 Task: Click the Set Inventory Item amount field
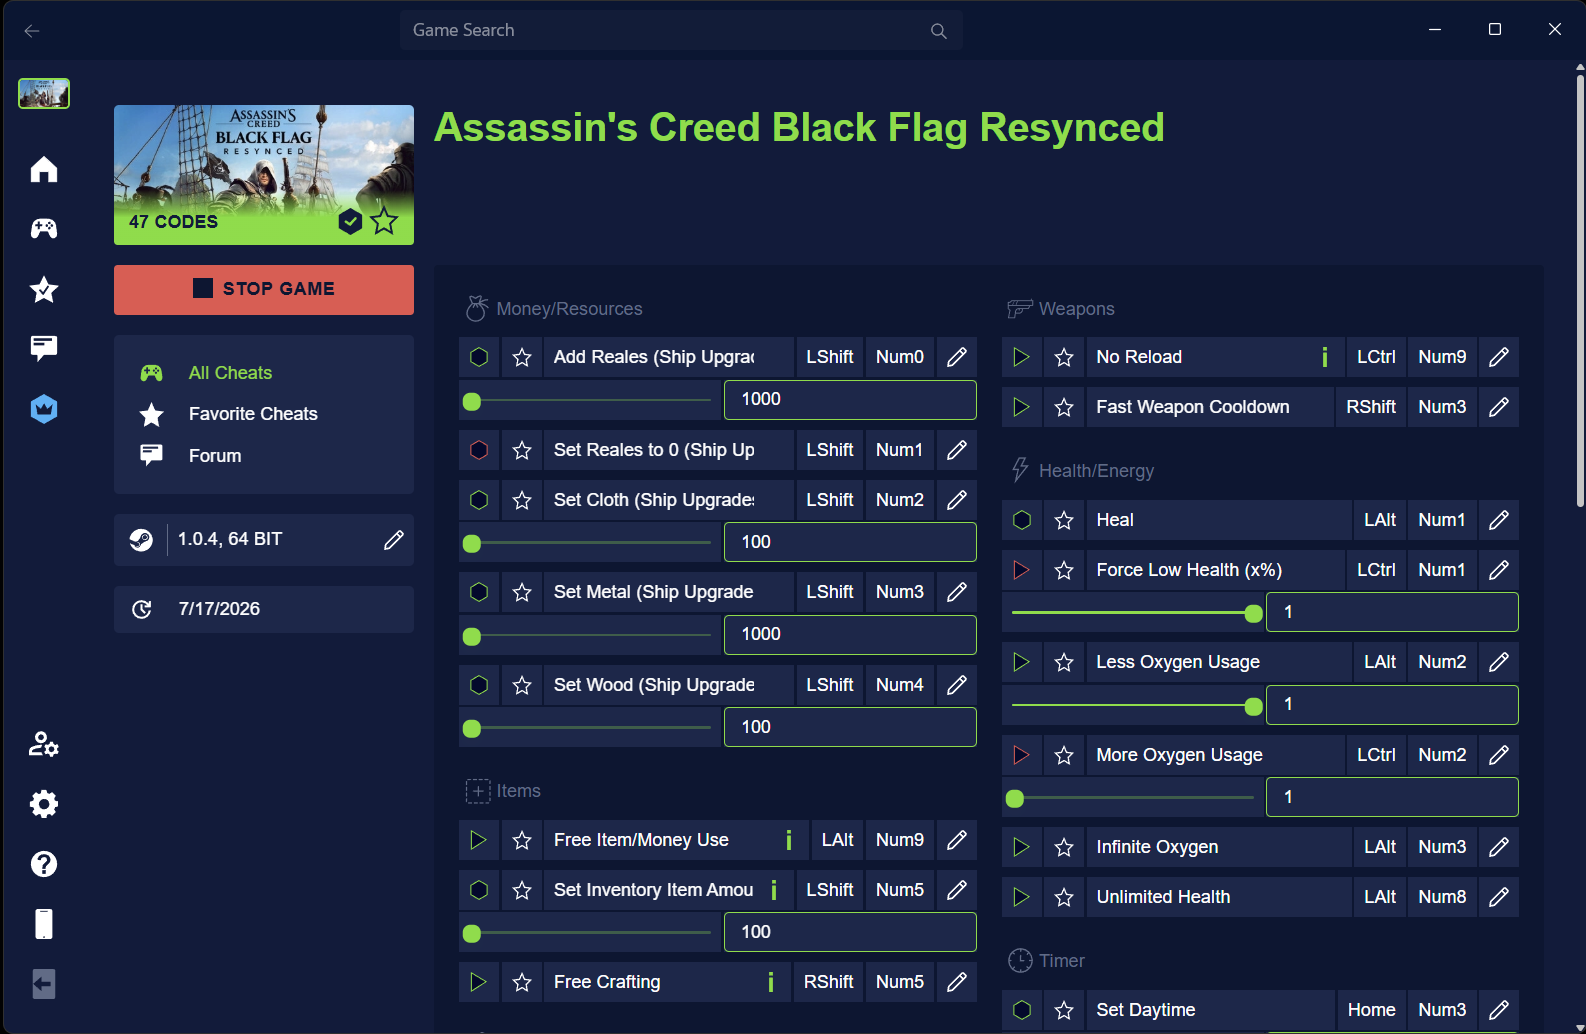[x=850, y=932]
